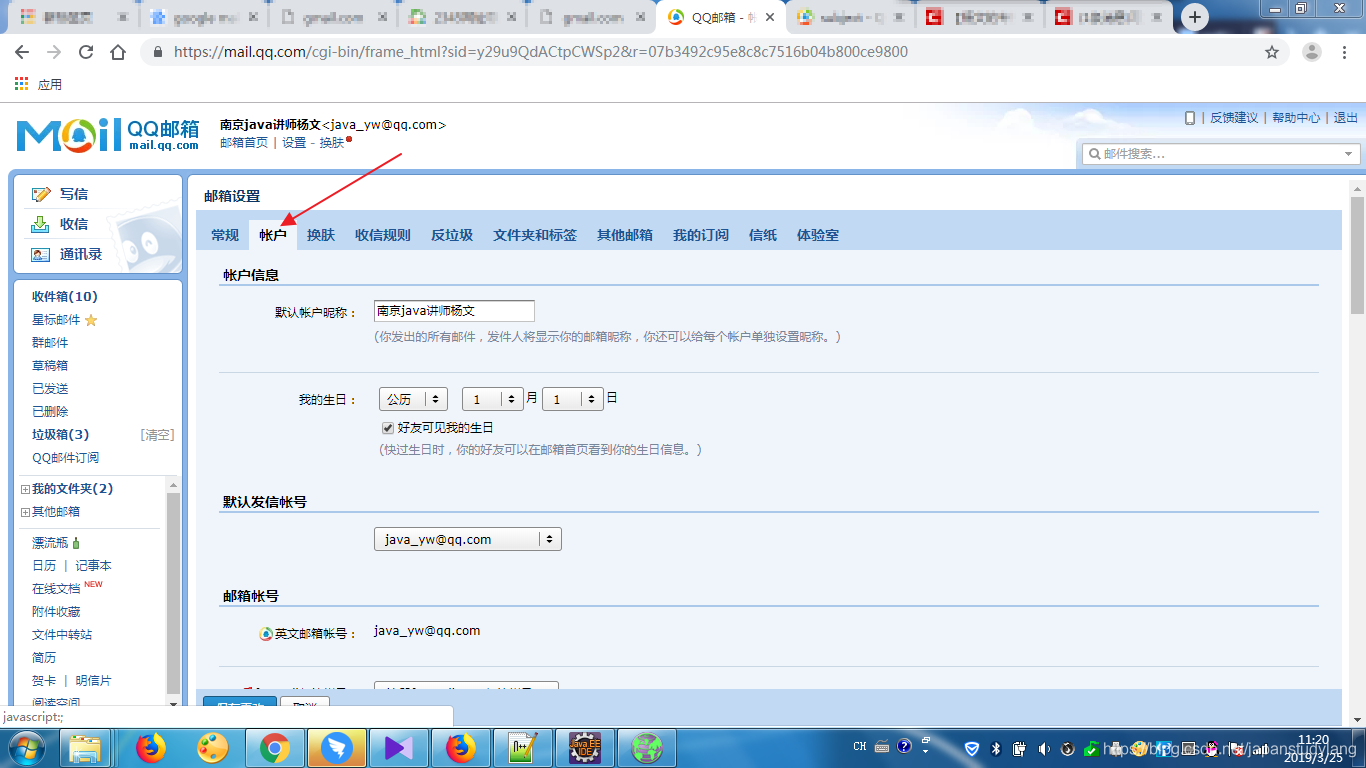Screen dimensions: 1366x768
Task: Open the Paint palette taskbar icon
Action: click(212, 748)
